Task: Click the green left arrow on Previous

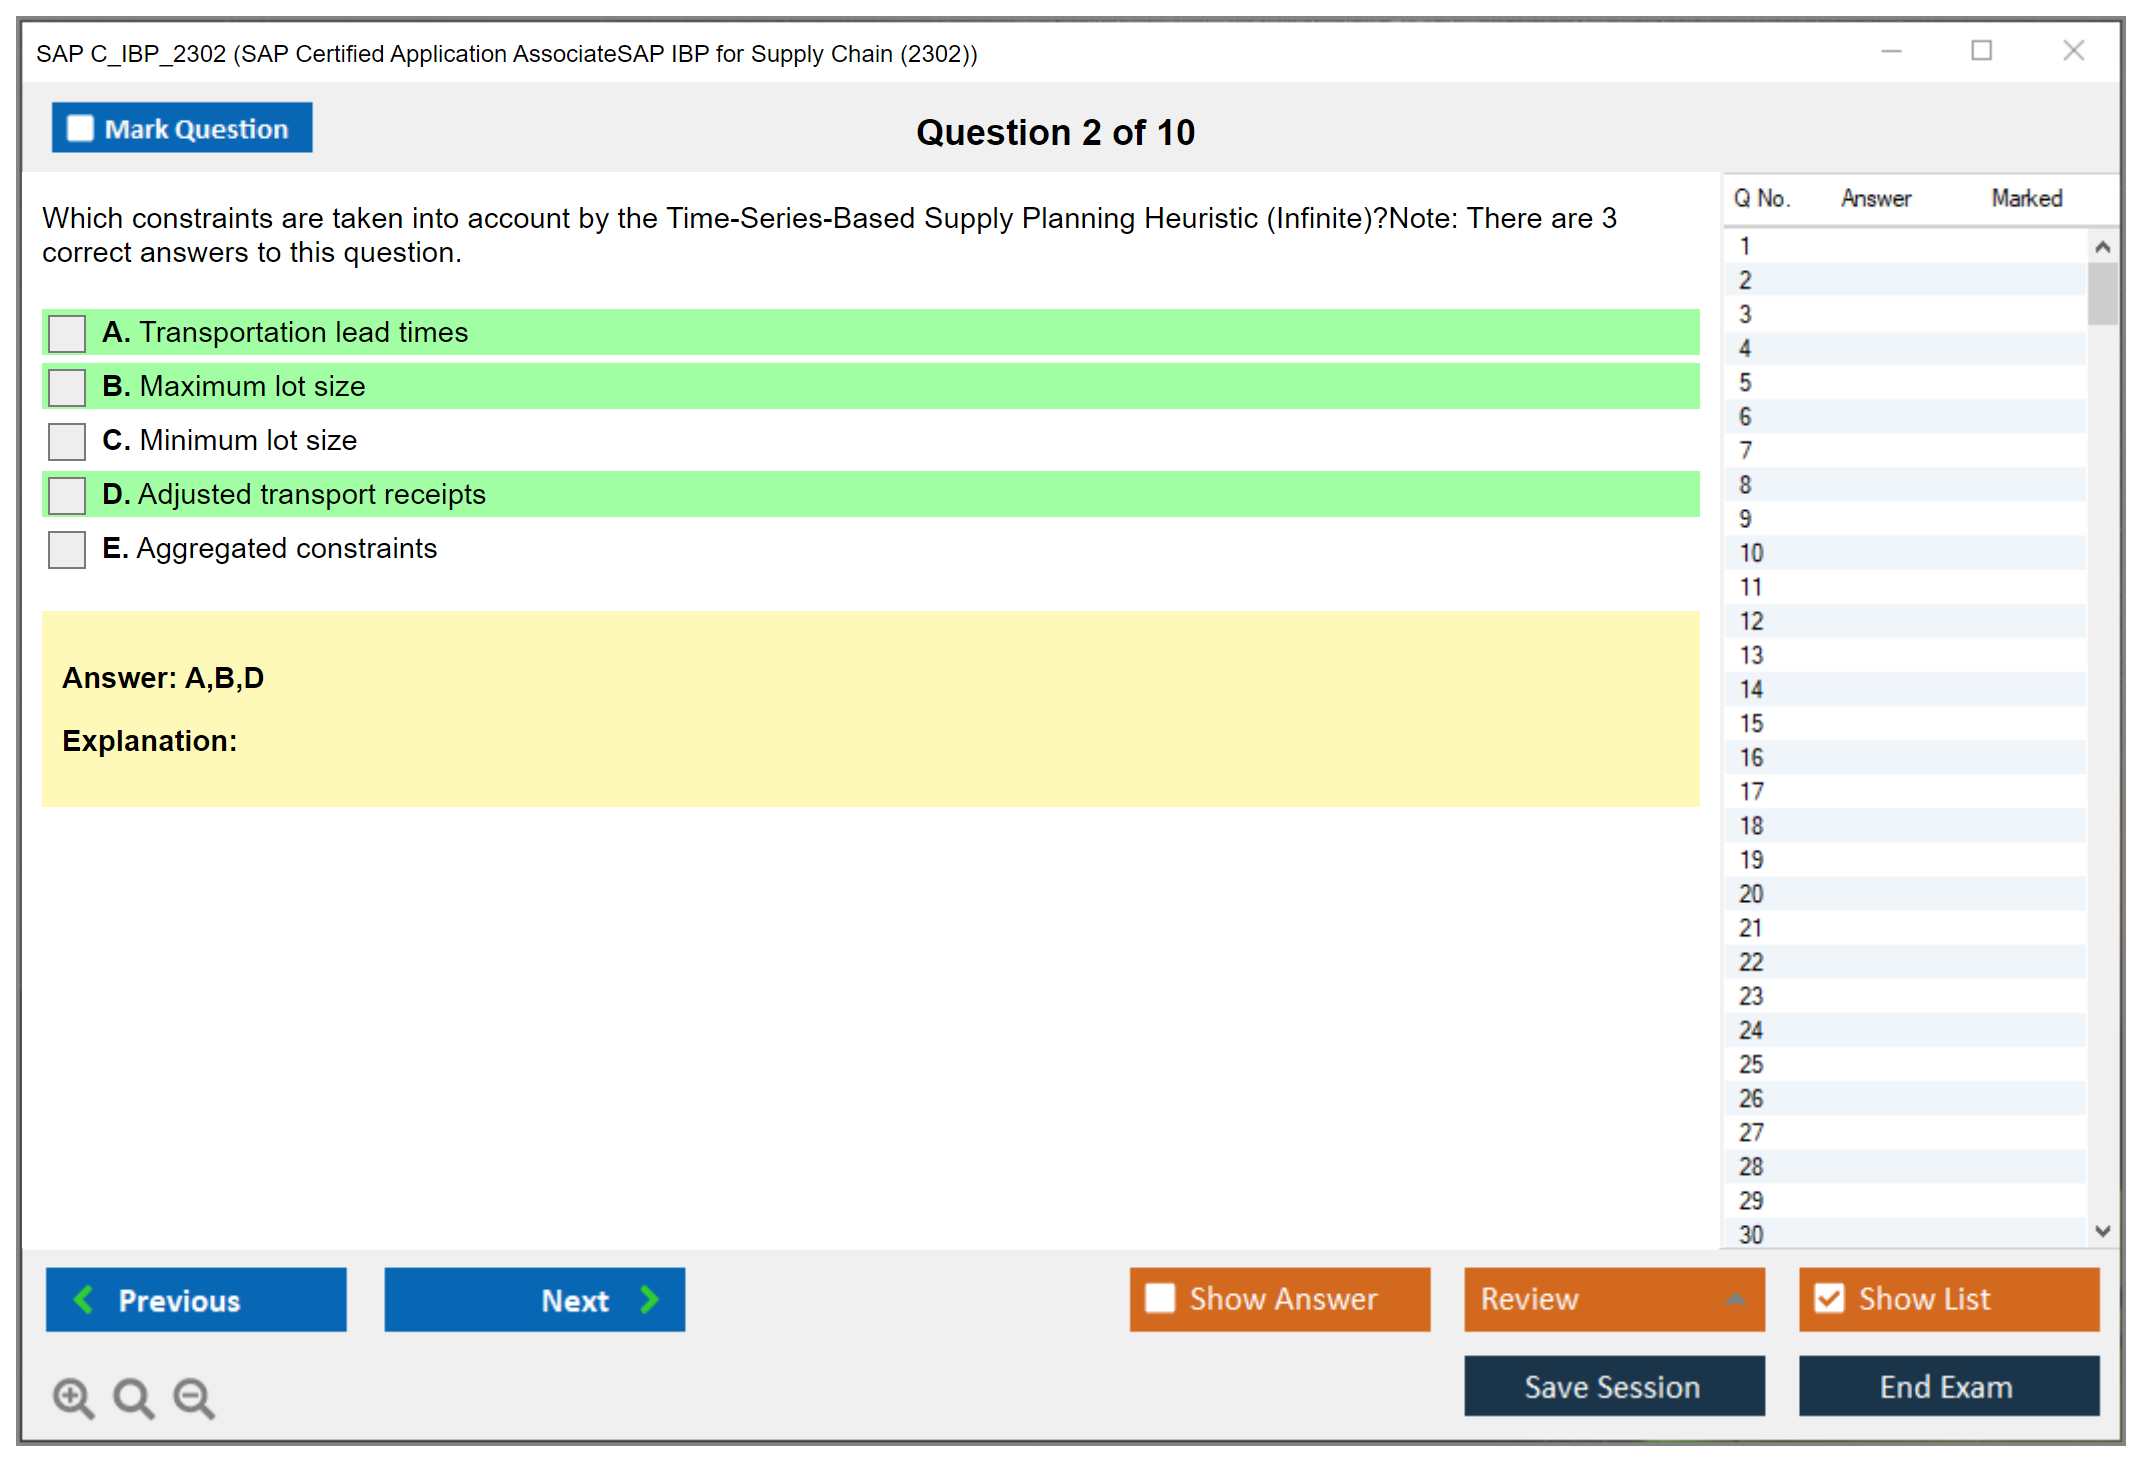Action: (x=84, y=1299)
